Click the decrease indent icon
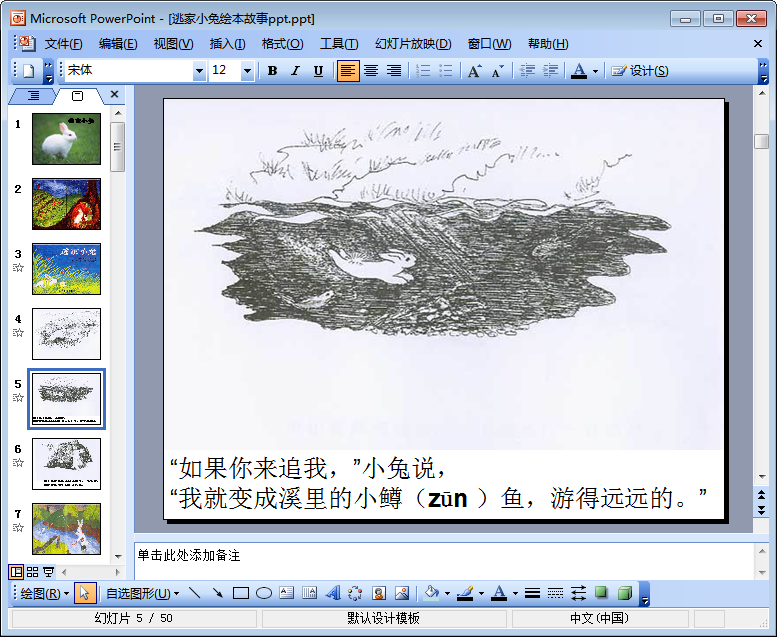The image size is (777, 637). tap(527, 71)
